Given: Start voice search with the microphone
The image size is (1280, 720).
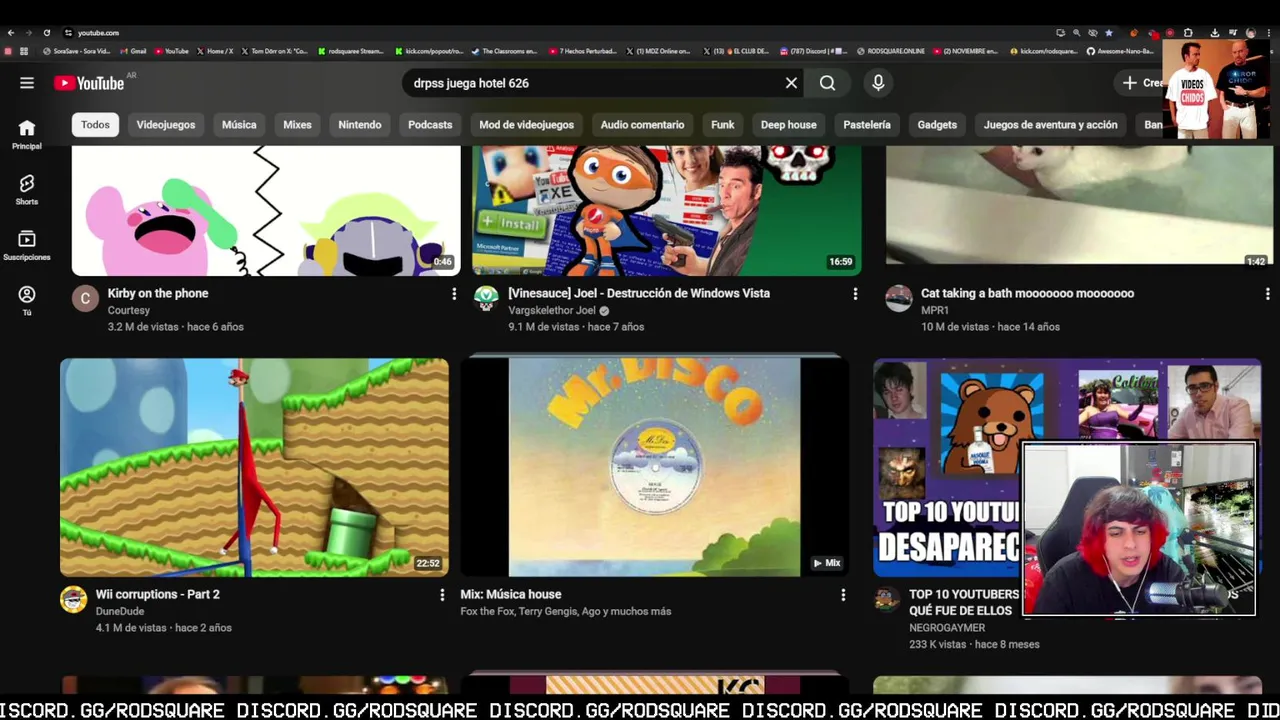Looking at the screenshot, I should (878, 83).
